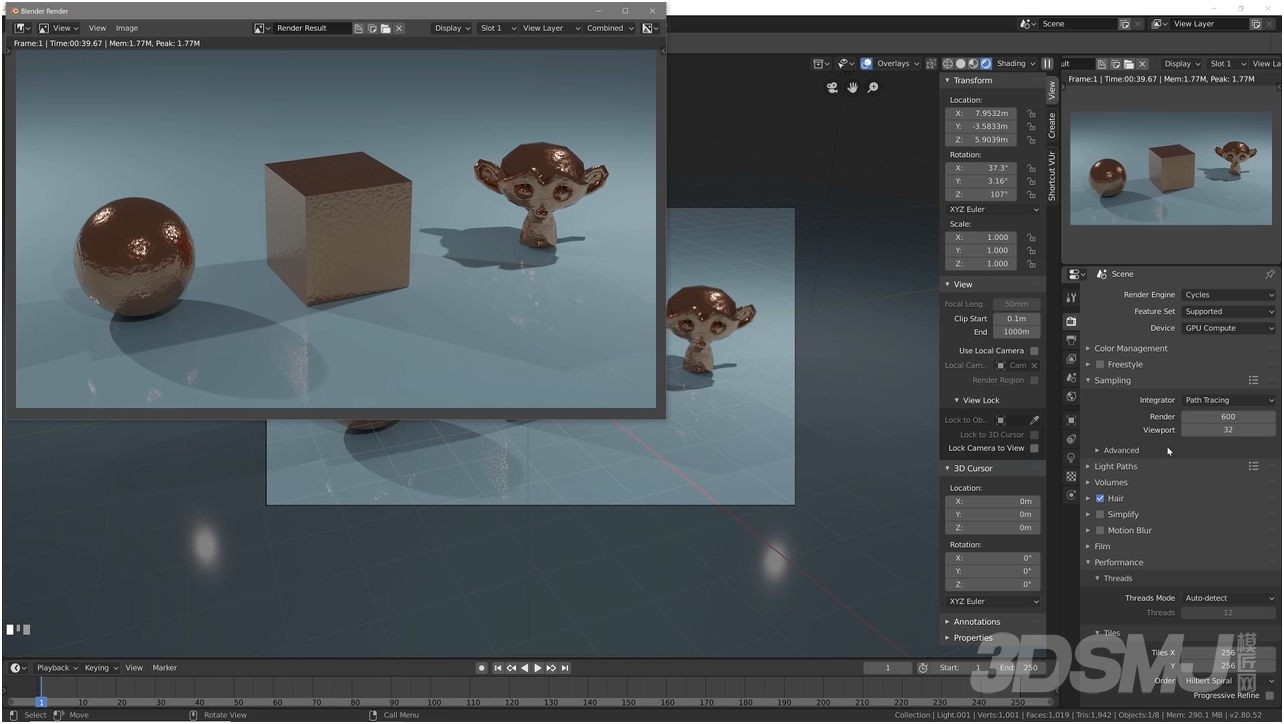Open the Object Data light bulb tab

click(1071, 458)
